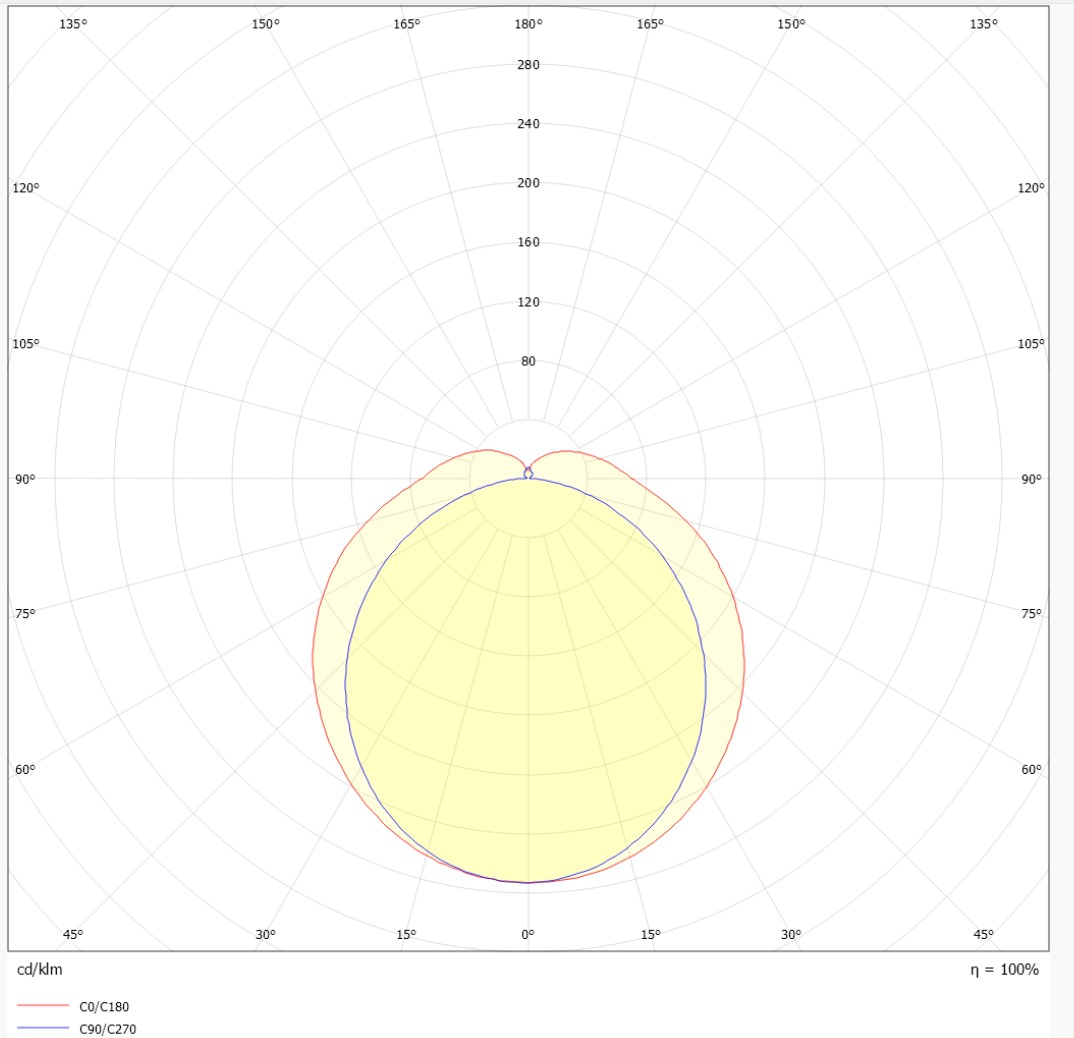This screenshot has width=1074, height=1038.
Task: Click the 135° label in top-left corner
Action: click(x=73, y=24)
